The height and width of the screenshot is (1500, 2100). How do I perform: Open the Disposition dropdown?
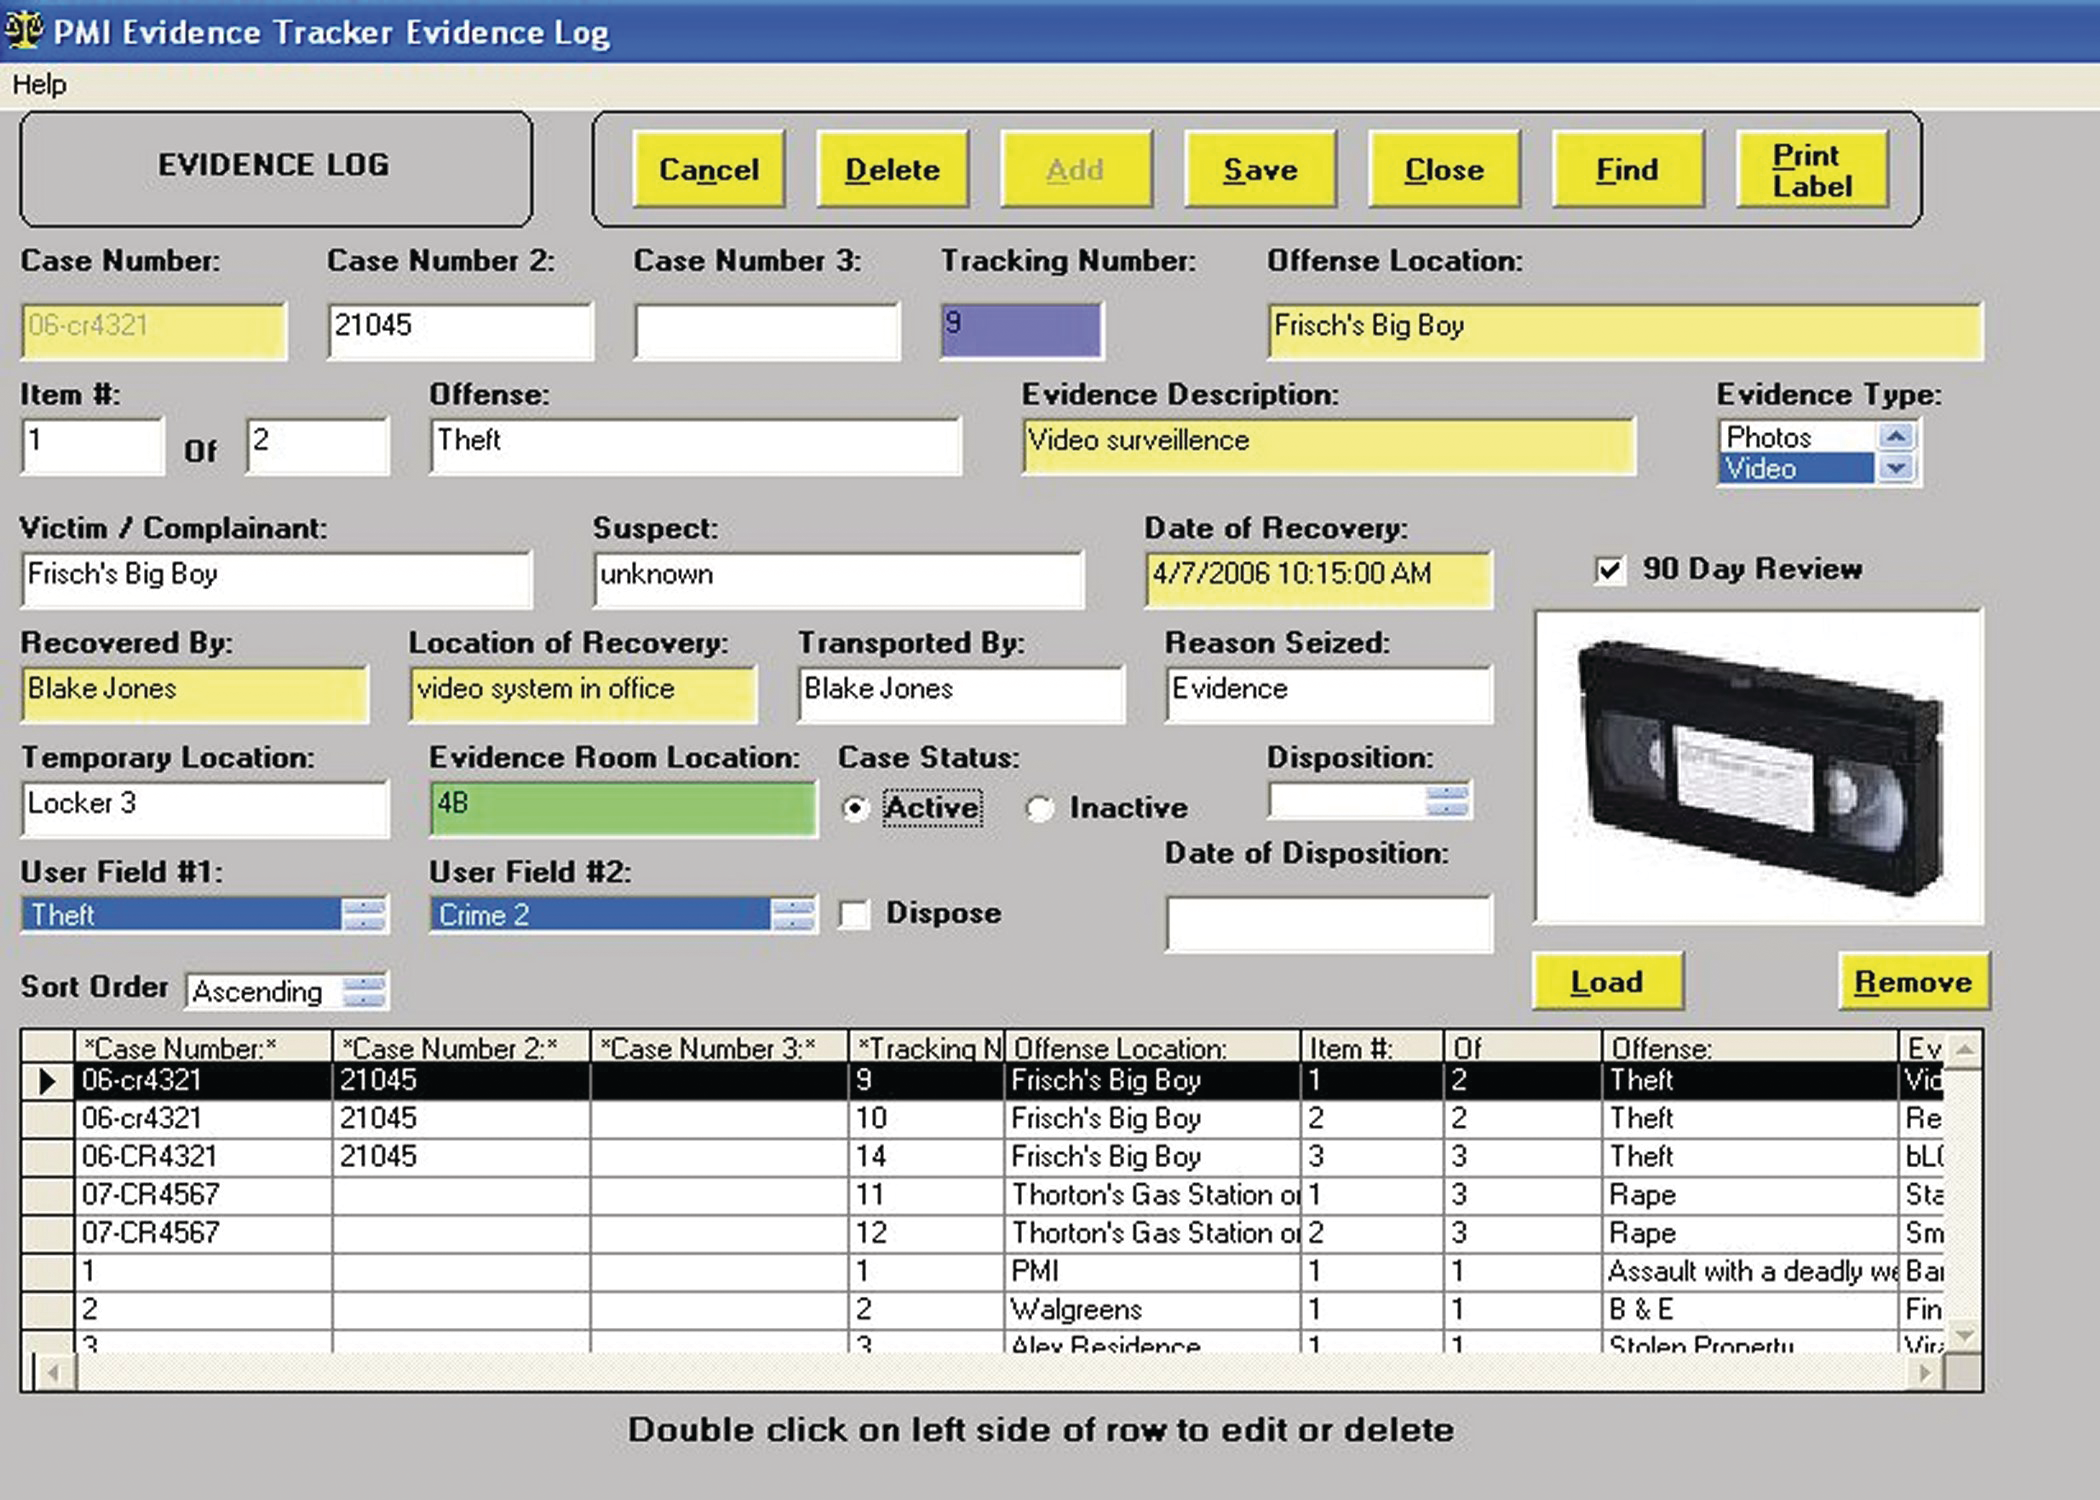pos(1447,800)
